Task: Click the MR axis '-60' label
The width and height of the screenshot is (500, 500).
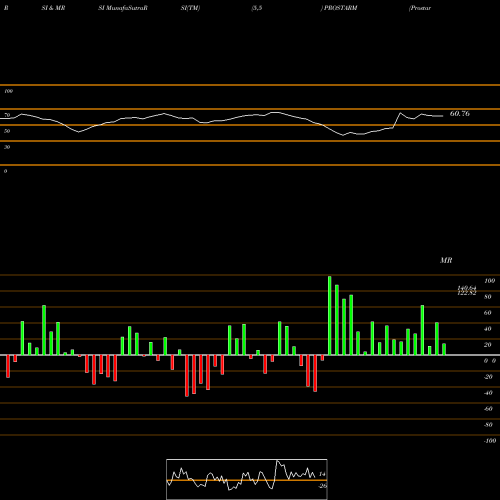Action: coord(488,409)
